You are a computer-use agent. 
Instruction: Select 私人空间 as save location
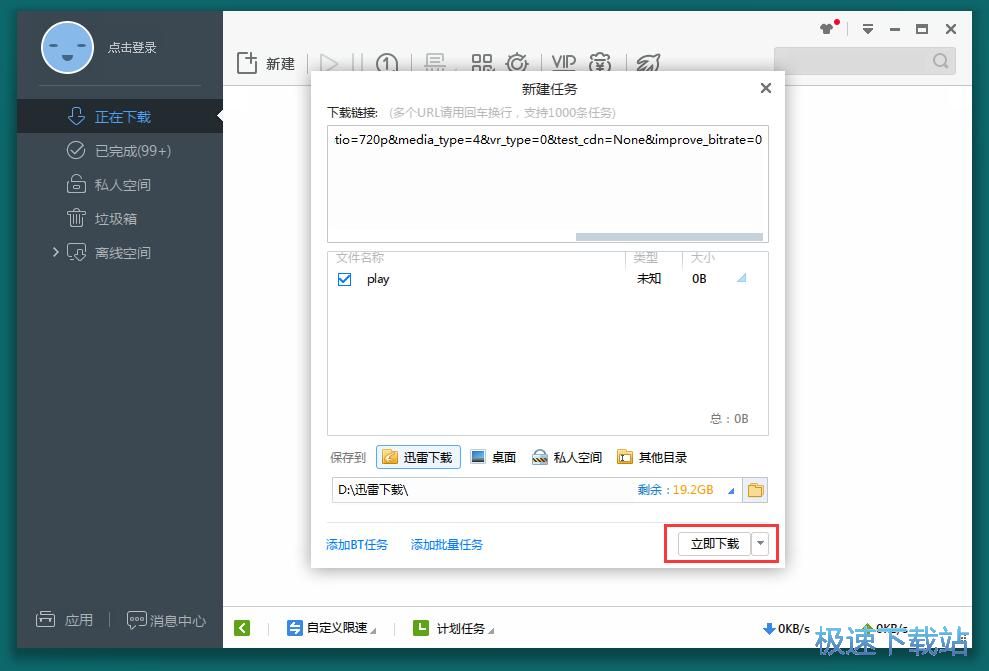point(566,457)
